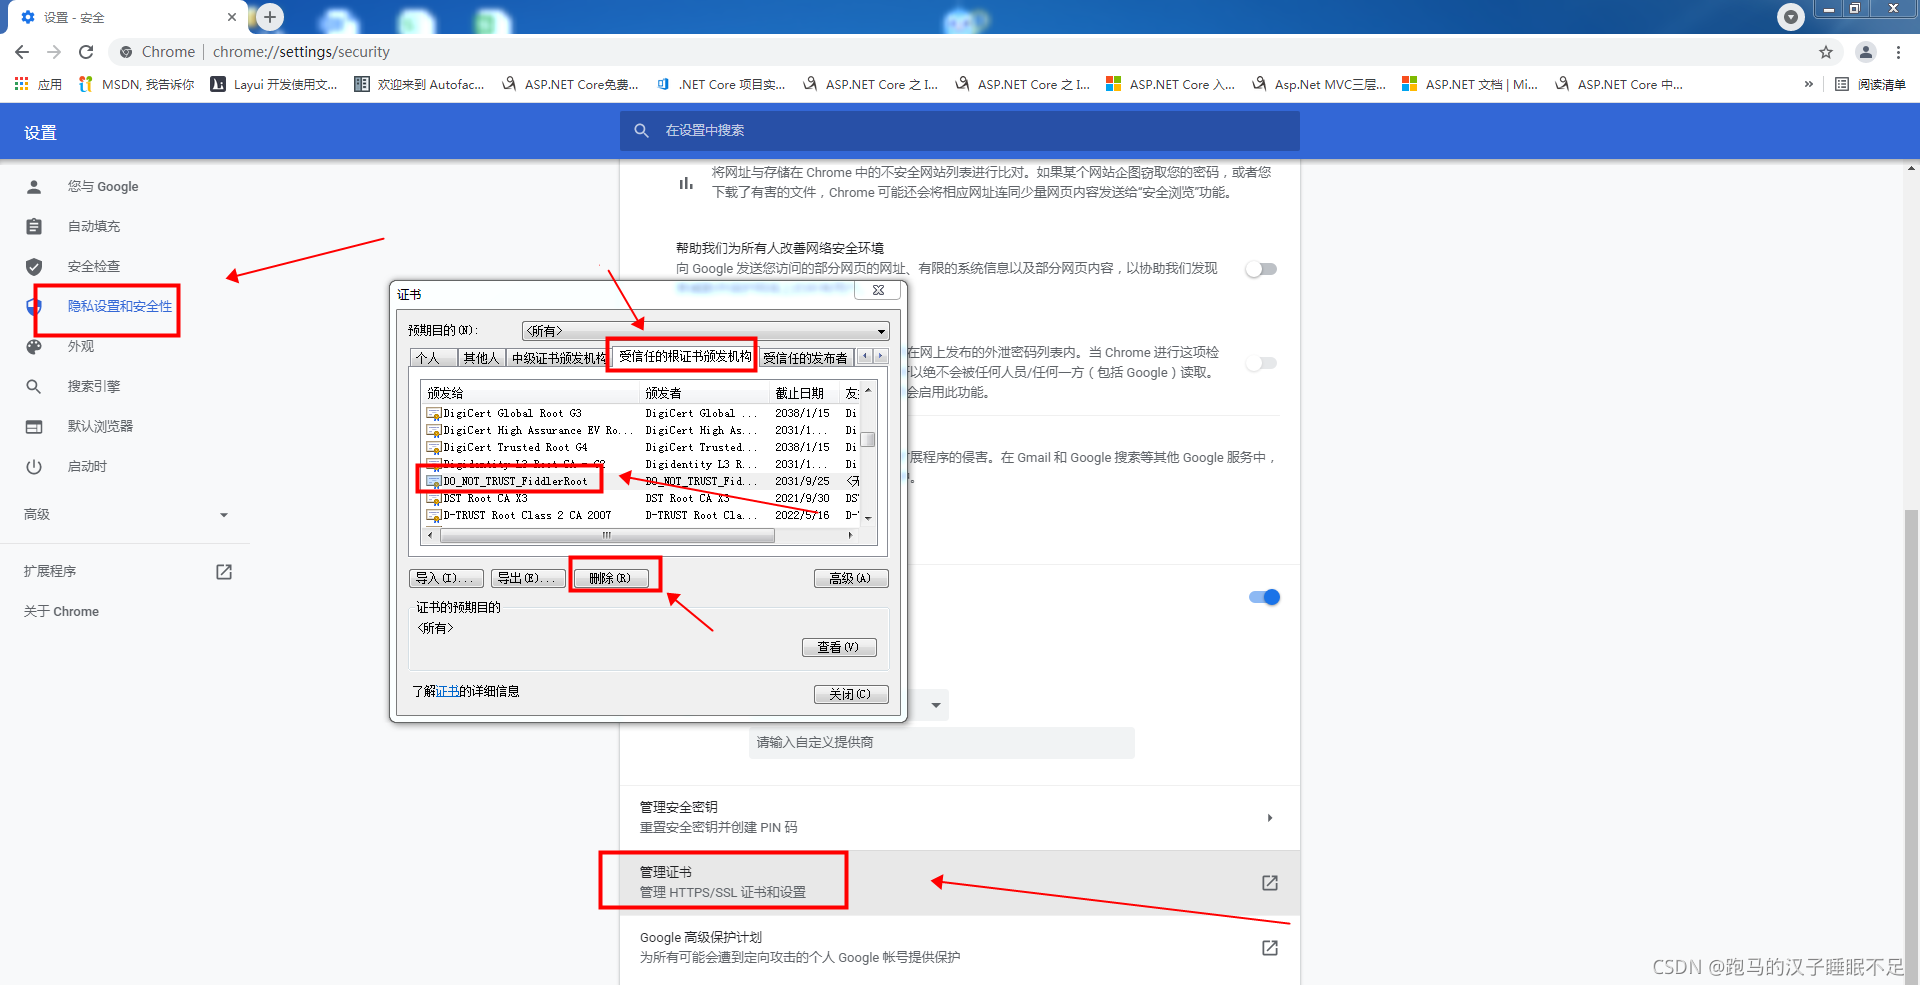Switch to the 个人 certificate tab
This screenshot has width=1920, height=985.
tap(433, 358)
